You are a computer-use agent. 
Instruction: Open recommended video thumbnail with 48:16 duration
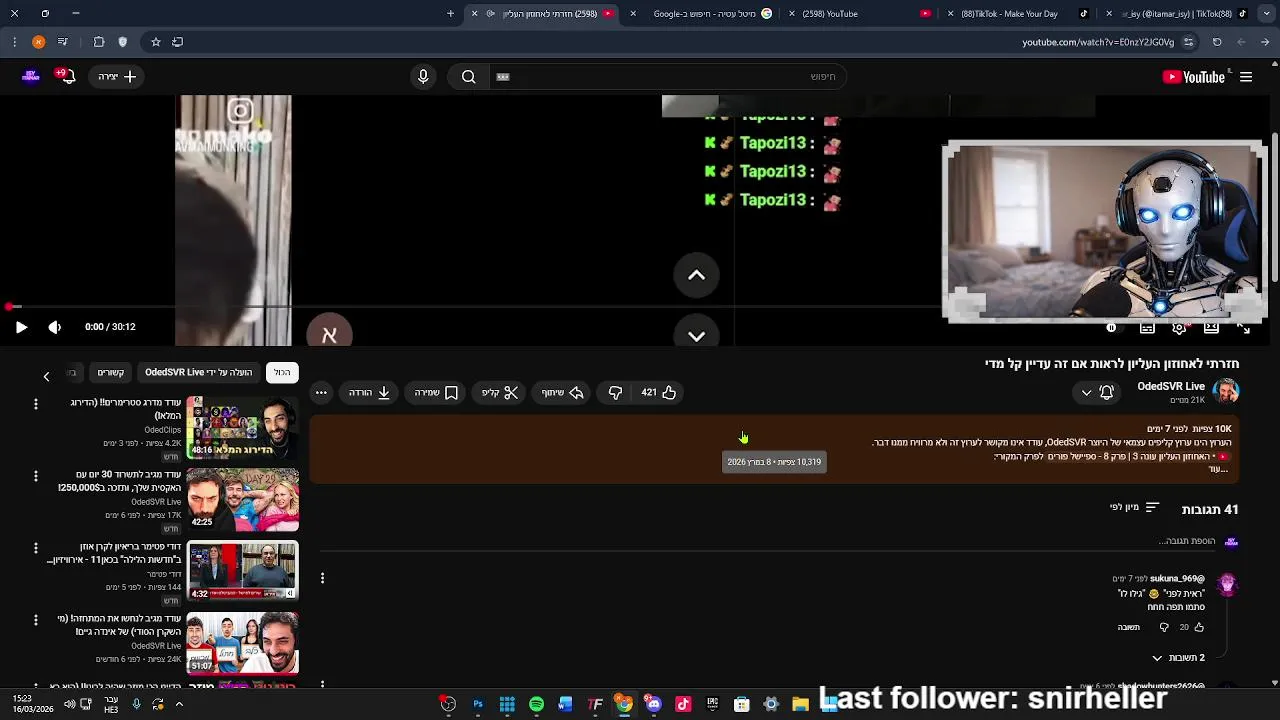(242, 427)
